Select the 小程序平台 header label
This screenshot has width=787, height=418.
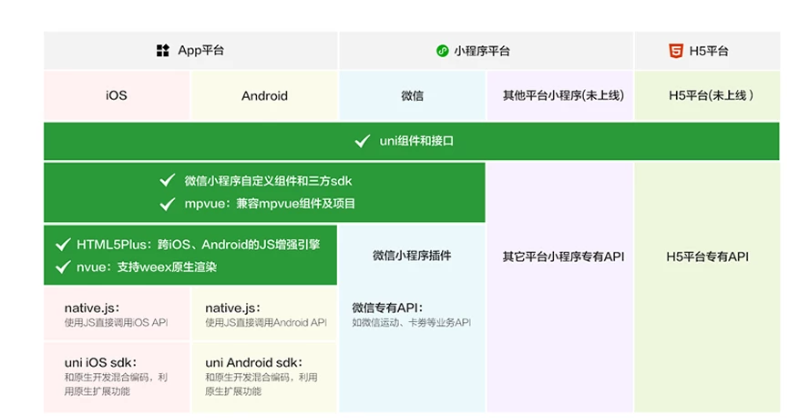pos(482,51)
